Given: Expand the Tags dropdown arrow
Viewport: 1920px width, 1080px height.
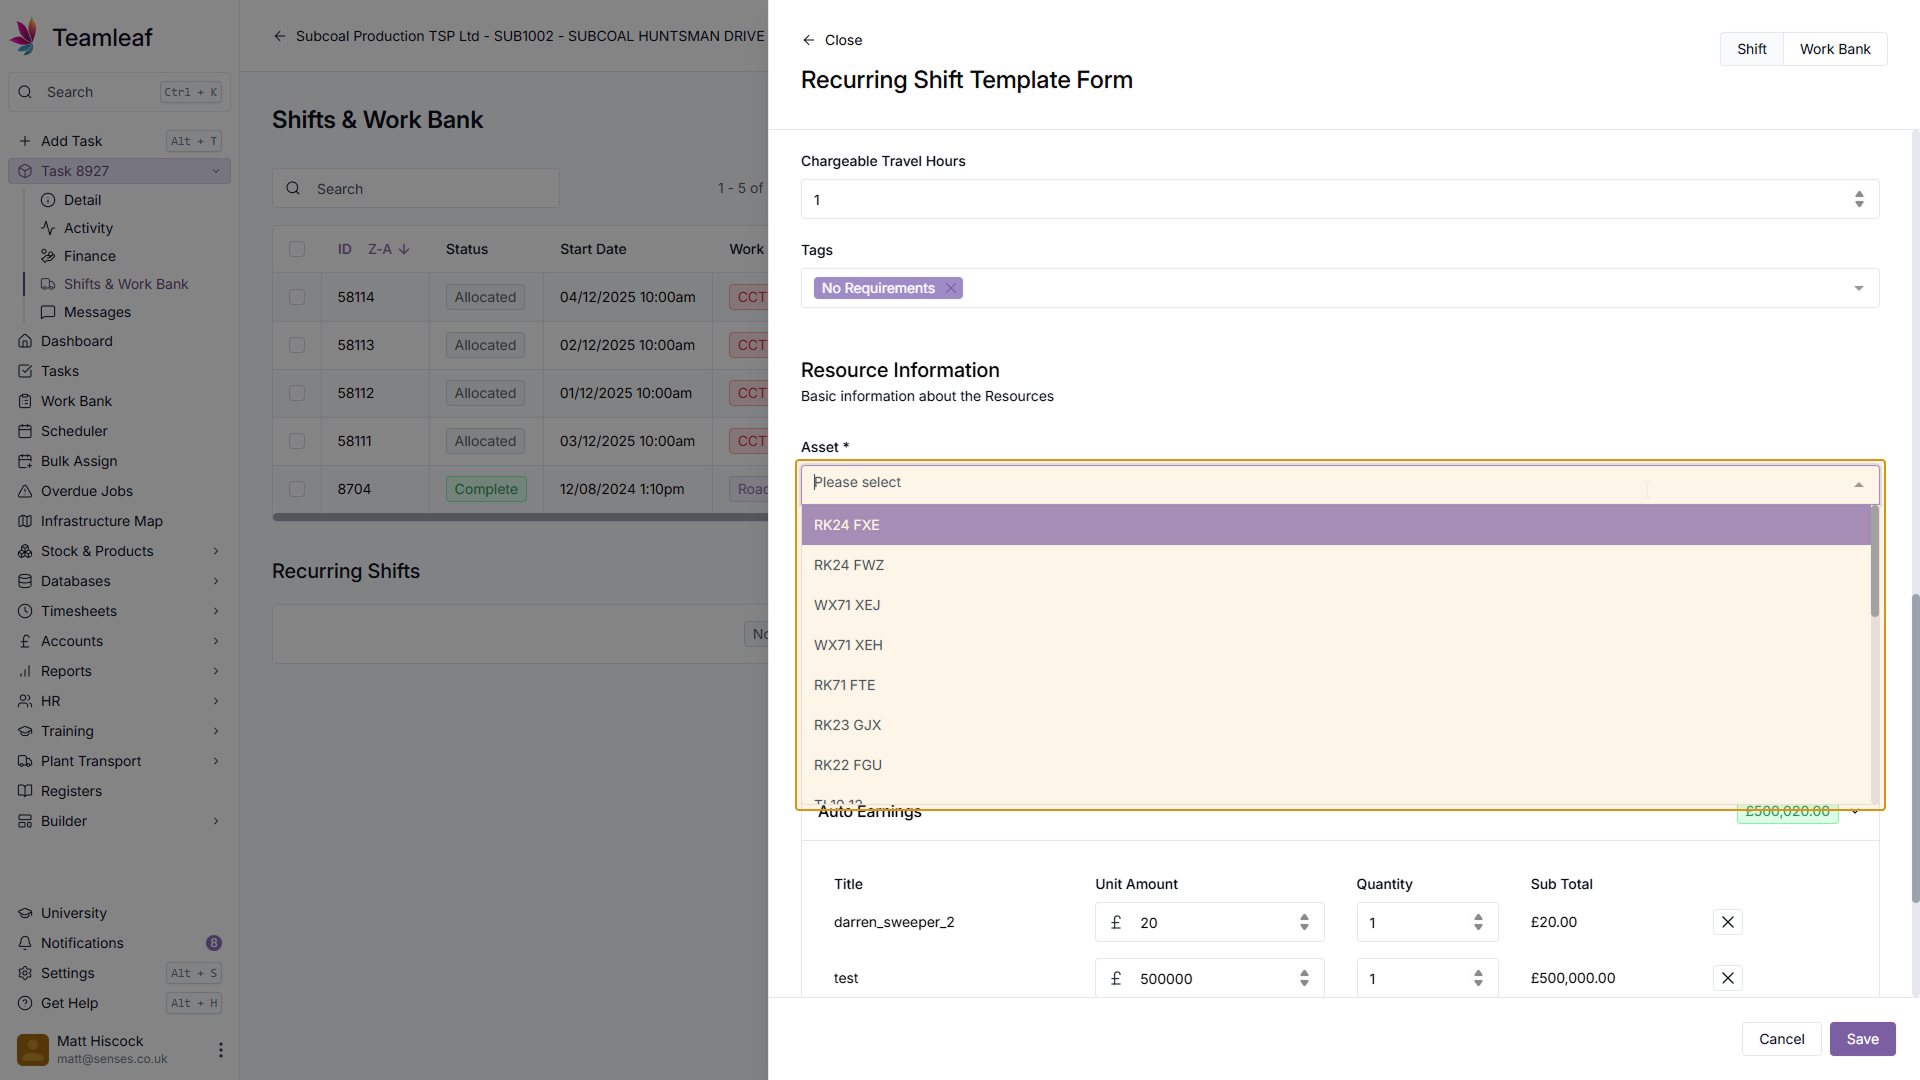Looking at the screenshot, I should (1858, 288).
